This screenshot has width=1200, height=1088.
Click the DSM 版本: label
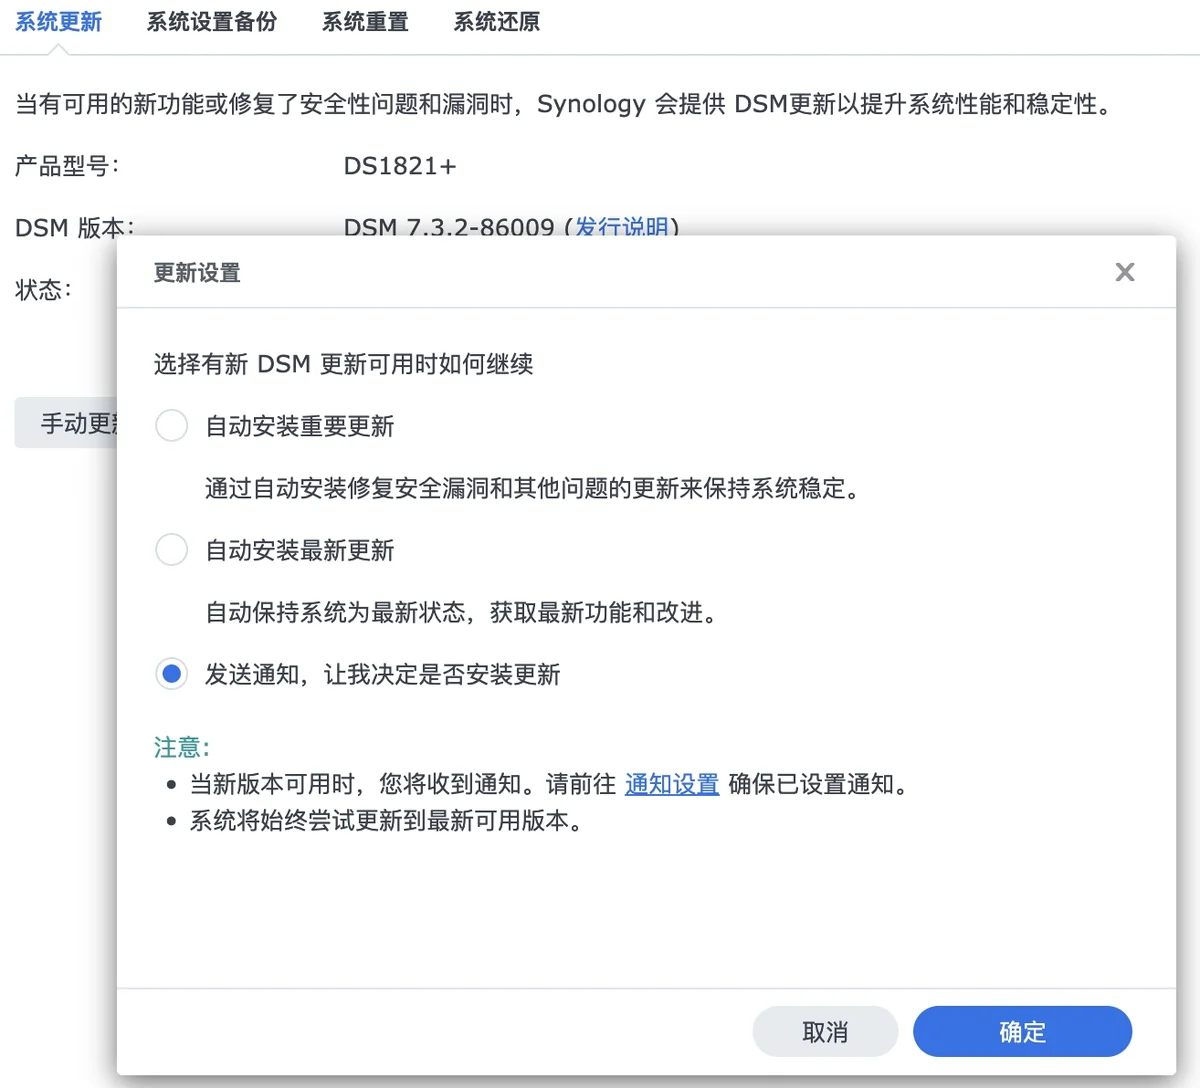point(74,228)
